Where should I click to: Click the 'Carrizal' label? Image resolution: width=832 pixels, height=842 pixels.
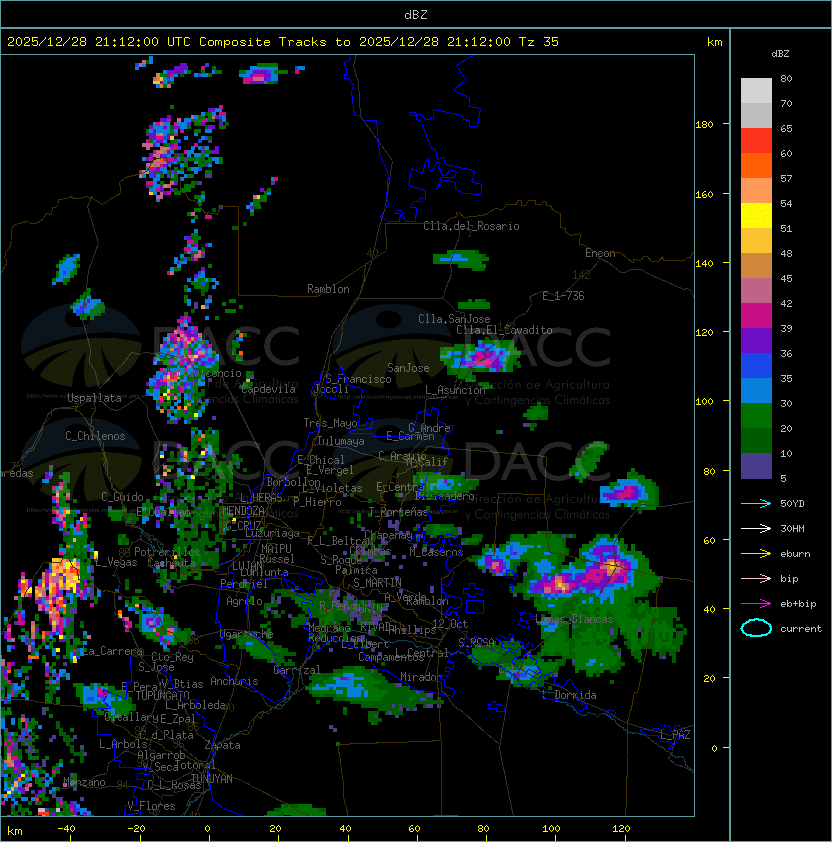pos(296,670)
